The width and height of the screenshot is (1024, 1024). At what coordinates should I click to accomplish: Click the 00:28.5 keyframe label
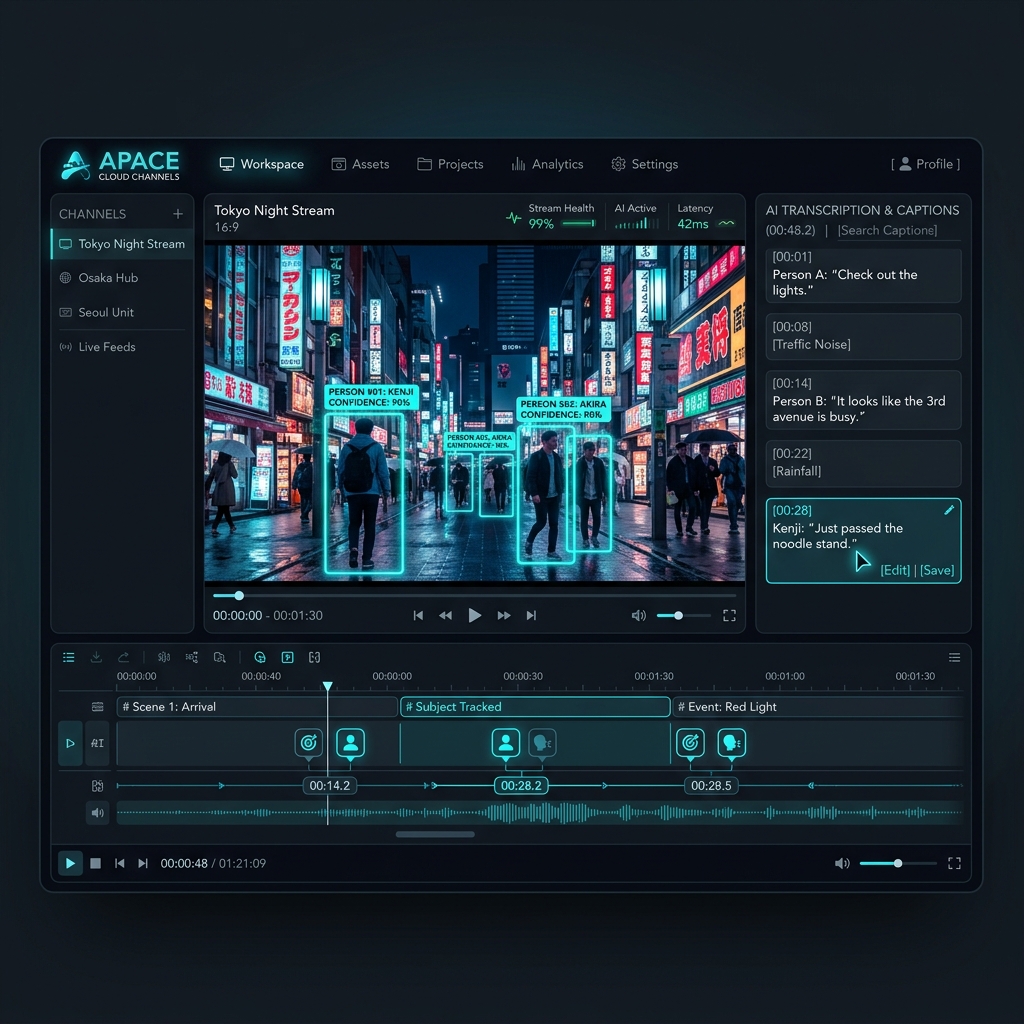click(x=711, y=786)
